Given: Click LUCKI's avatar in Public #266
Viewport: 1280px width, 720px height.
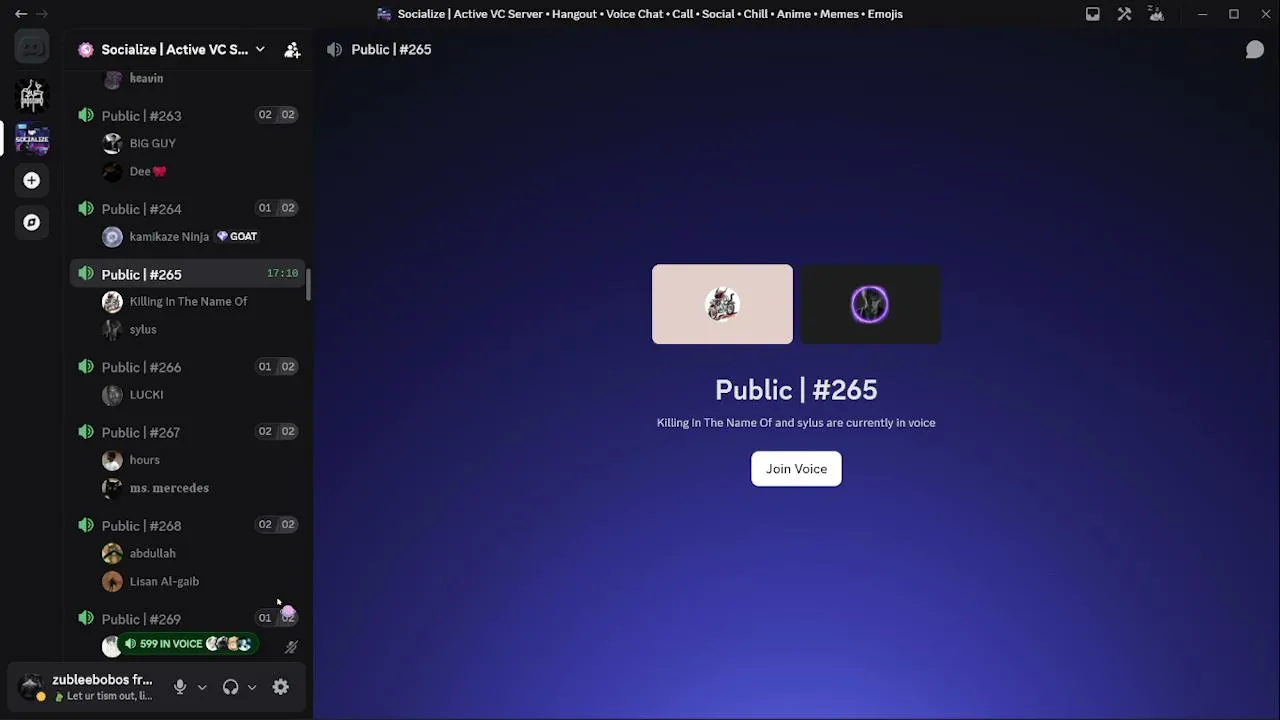Looking at the screenshot, I should (112, 394).
